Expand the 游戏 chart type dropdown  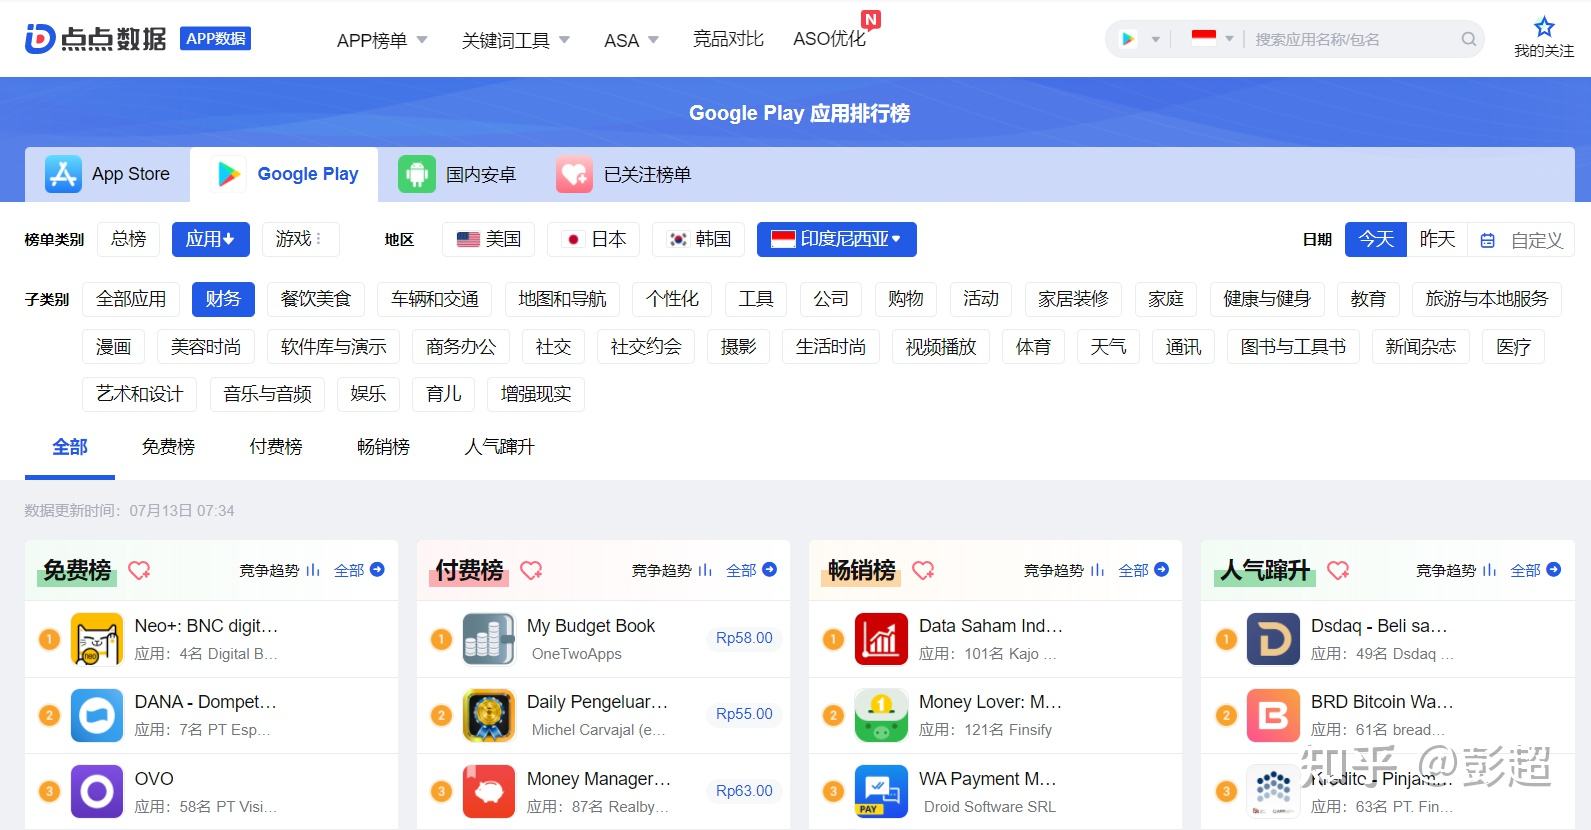[x=300, y=239]
